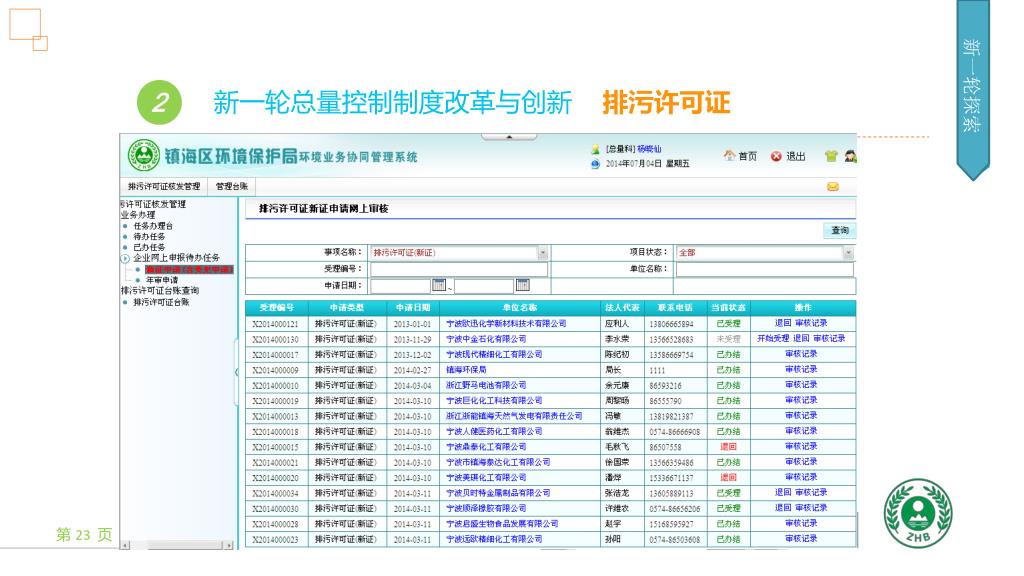Open company link 浙江浙能镇海天然气发电有限责任公司

514,416
